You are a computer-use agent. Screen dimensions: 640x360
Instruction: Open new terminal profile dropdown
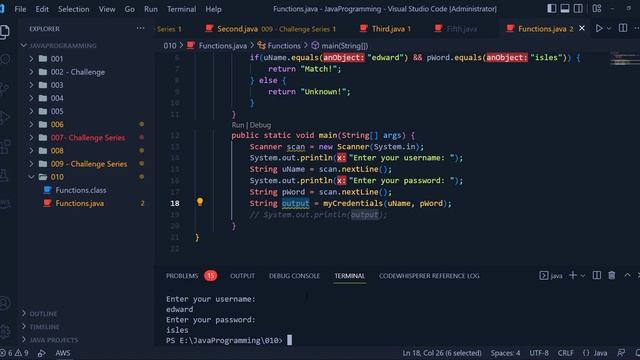click(583, 276)
